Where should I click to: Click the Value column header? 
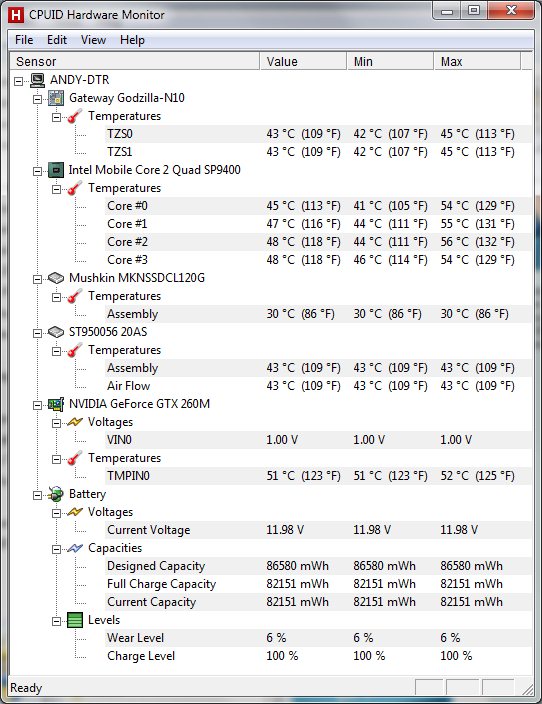click(x=303, y=62)
